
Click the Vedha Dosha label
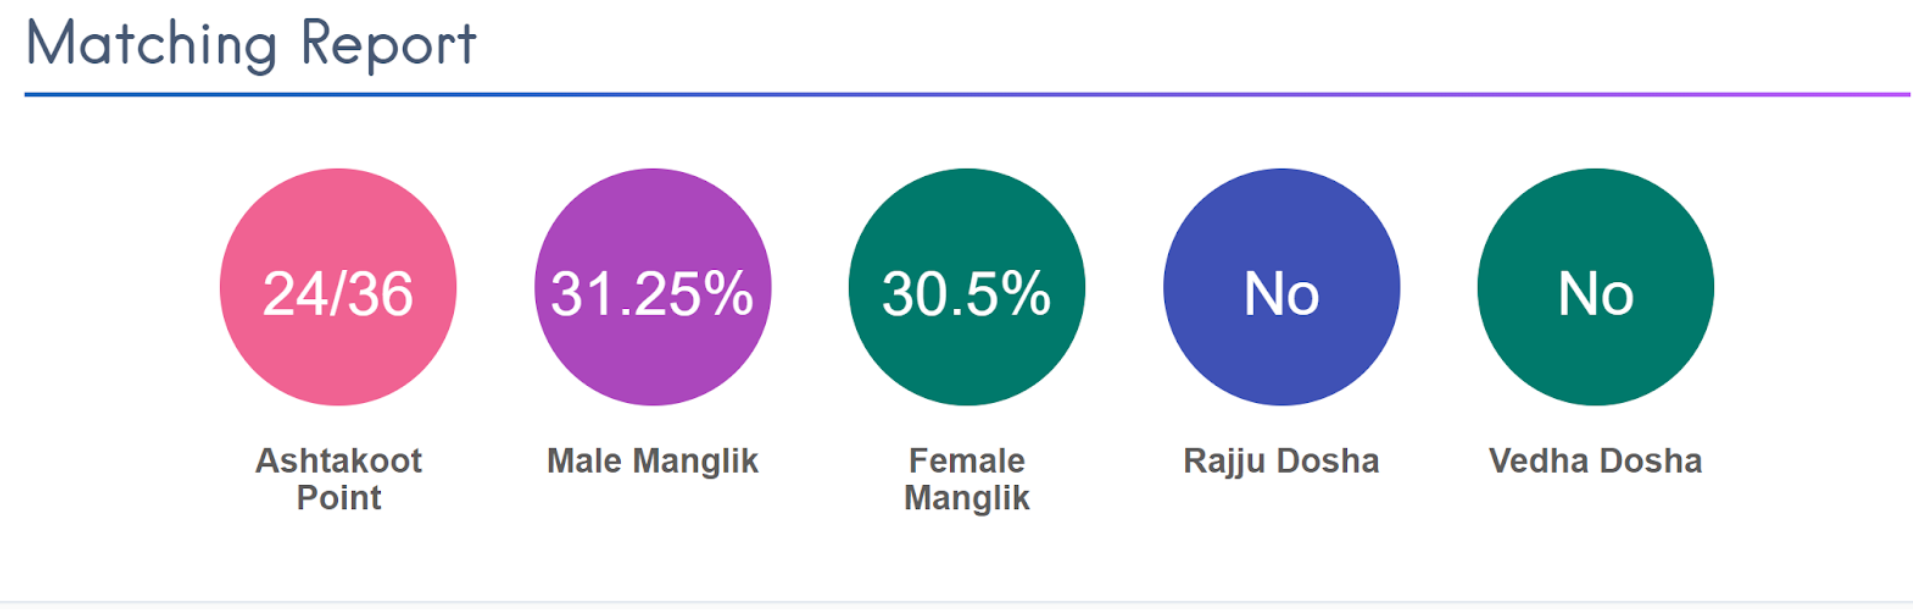1595,461
